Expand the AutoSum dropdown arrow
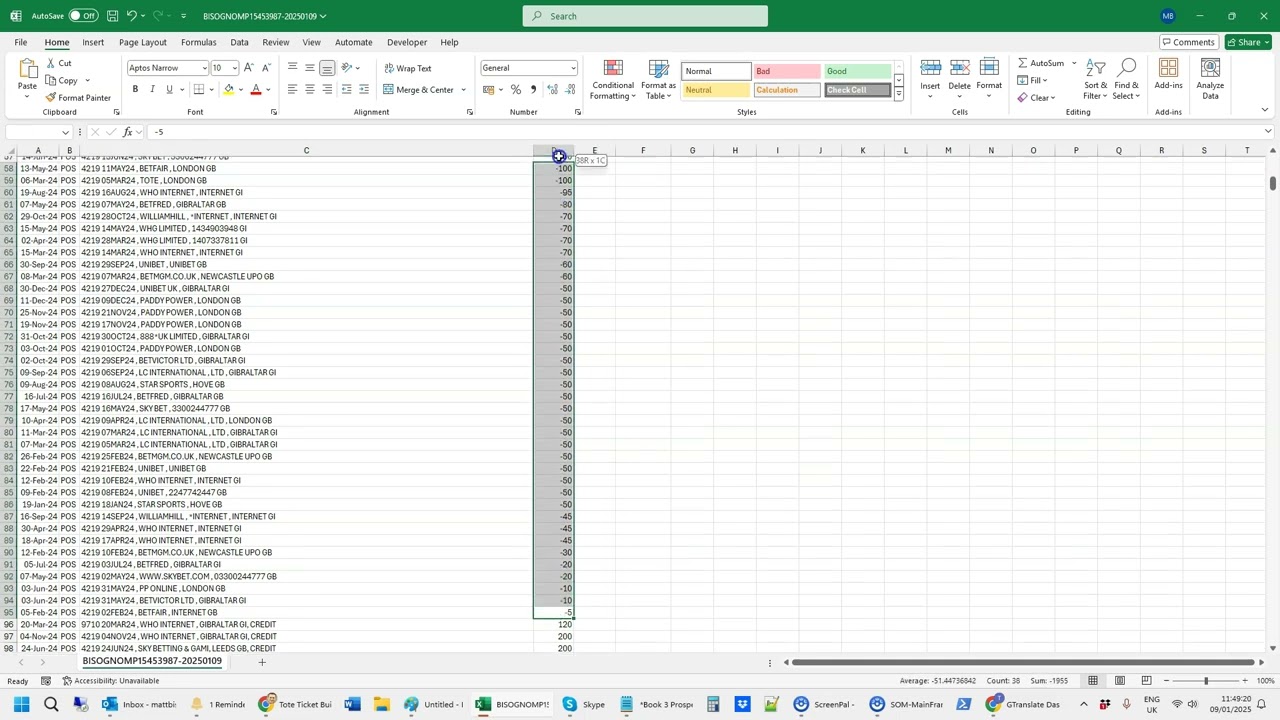This screenshot has height=720, width=1280. pyautogui.click(x=1074, y=63)
